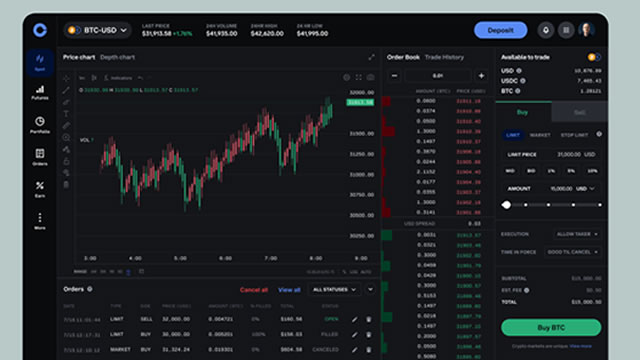Toggle chart fullscreen mode icon
The width and height of the screenshot is (640, 360).
(358, 77)
